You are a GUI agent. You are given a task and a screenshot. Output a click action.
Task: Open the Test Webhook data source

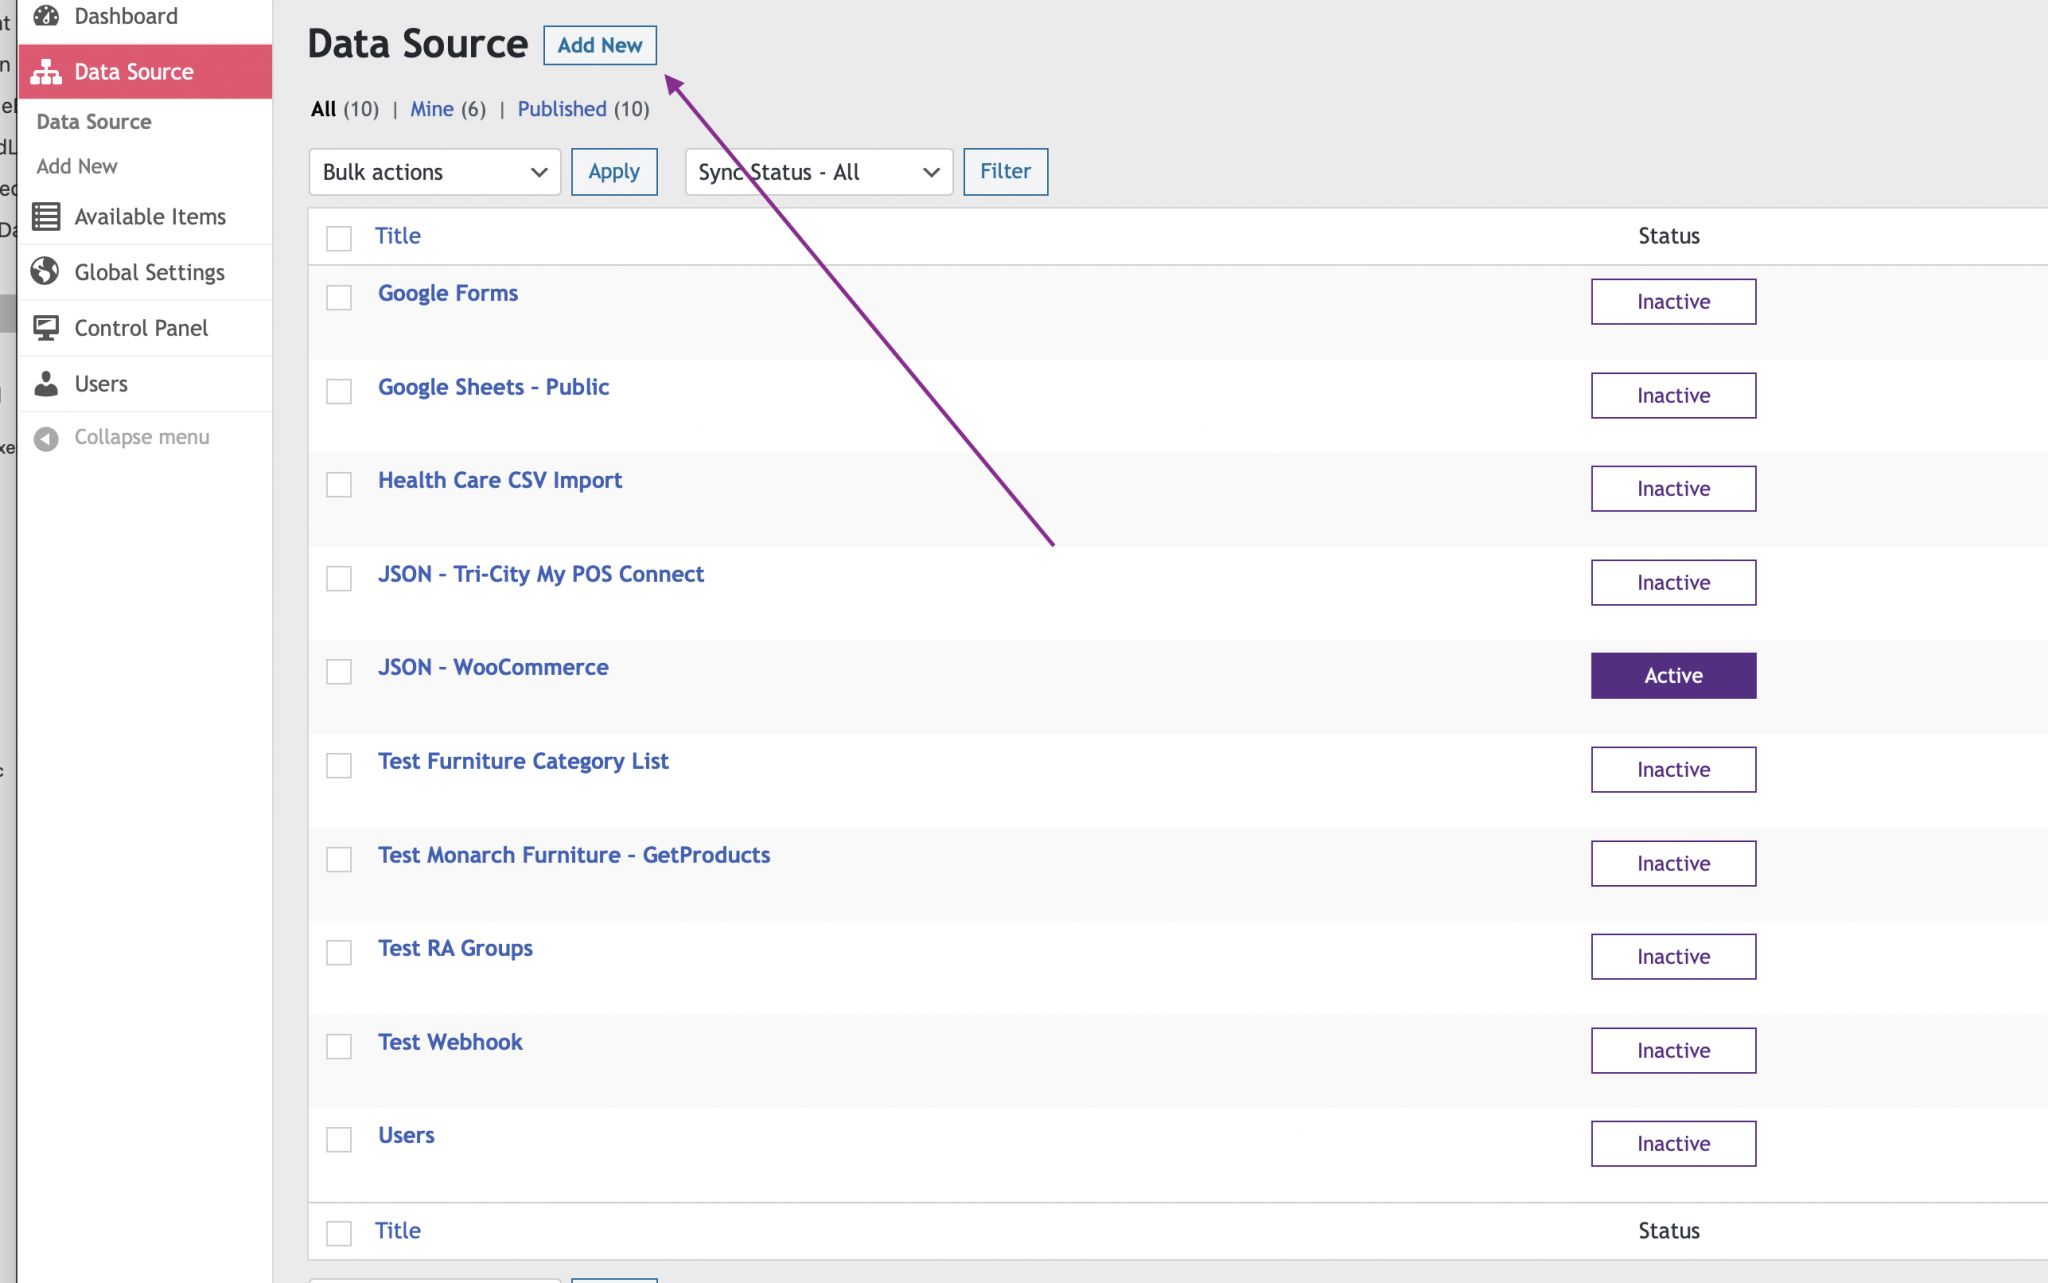450,1041
